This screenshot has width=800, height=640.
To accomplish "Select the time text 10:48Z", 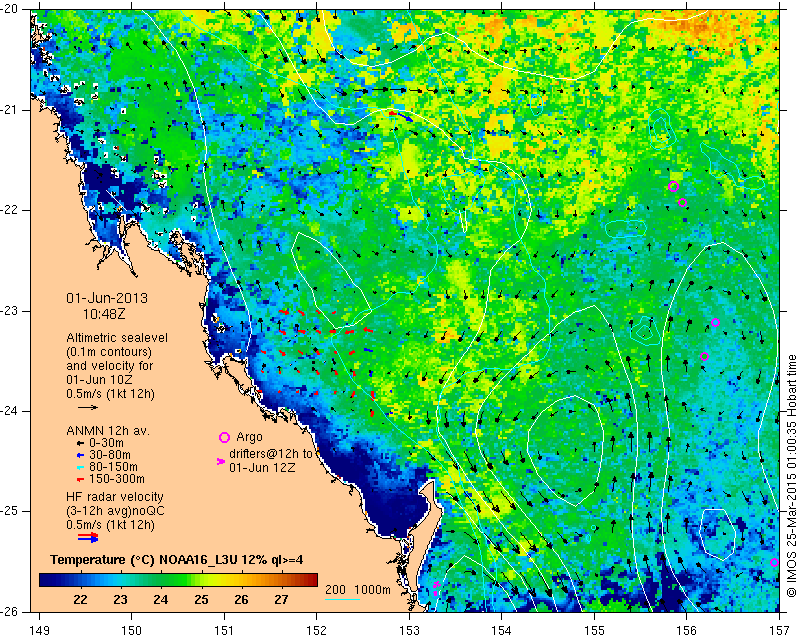I will pos(104,314).
